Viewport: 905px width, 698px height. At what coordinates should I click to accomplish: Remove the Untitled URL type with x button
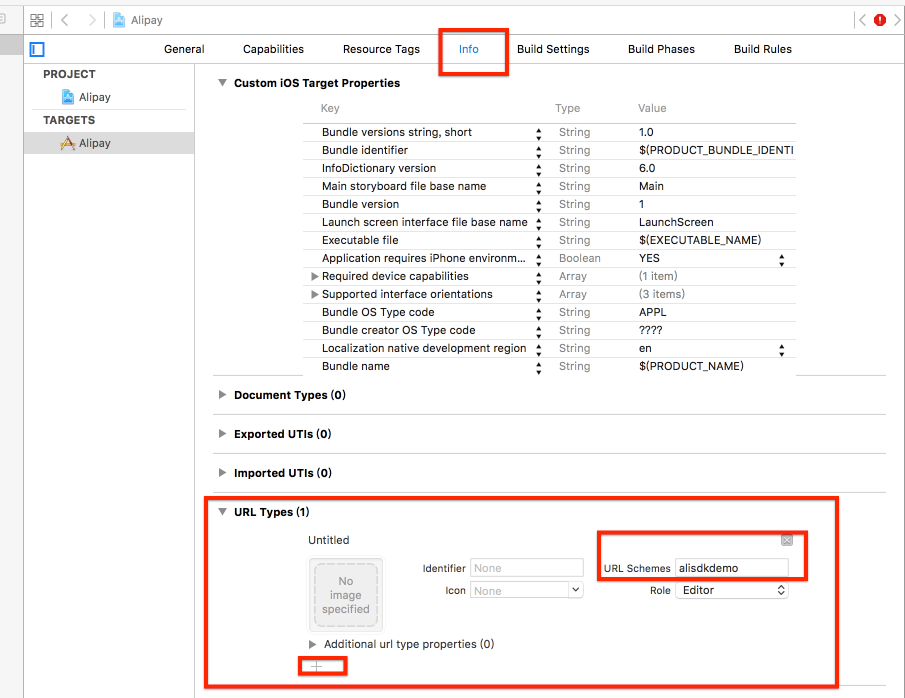(x=787, y=540)
